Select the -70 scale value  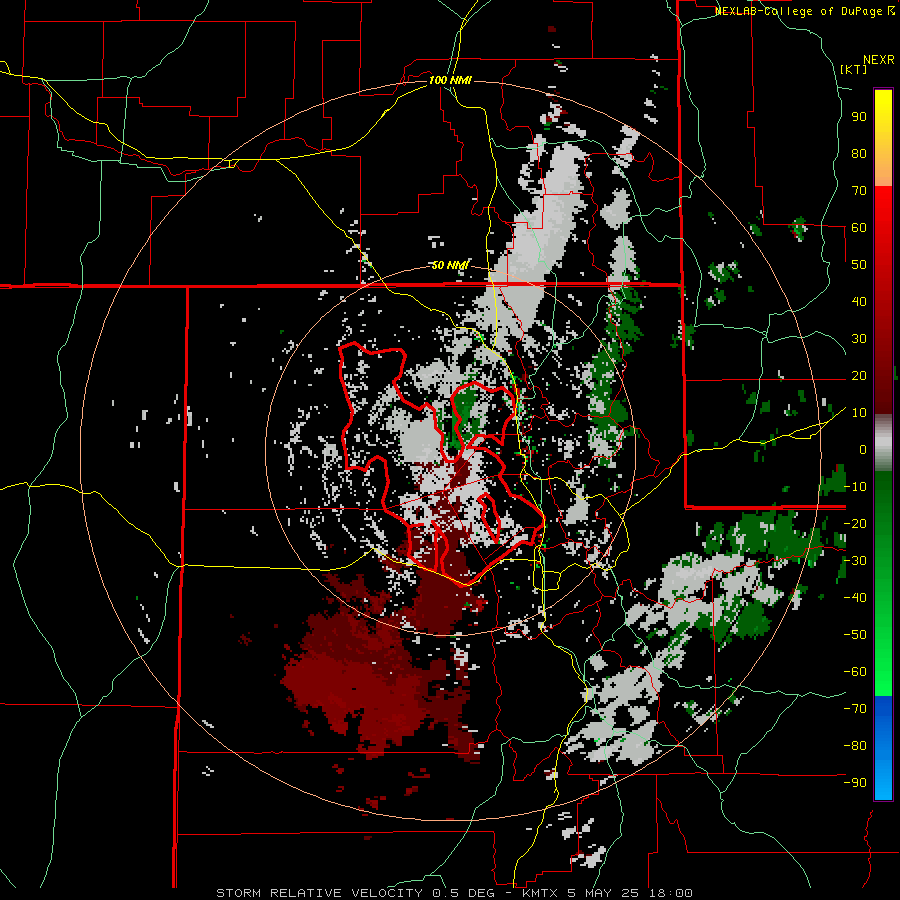click(855, 709)
